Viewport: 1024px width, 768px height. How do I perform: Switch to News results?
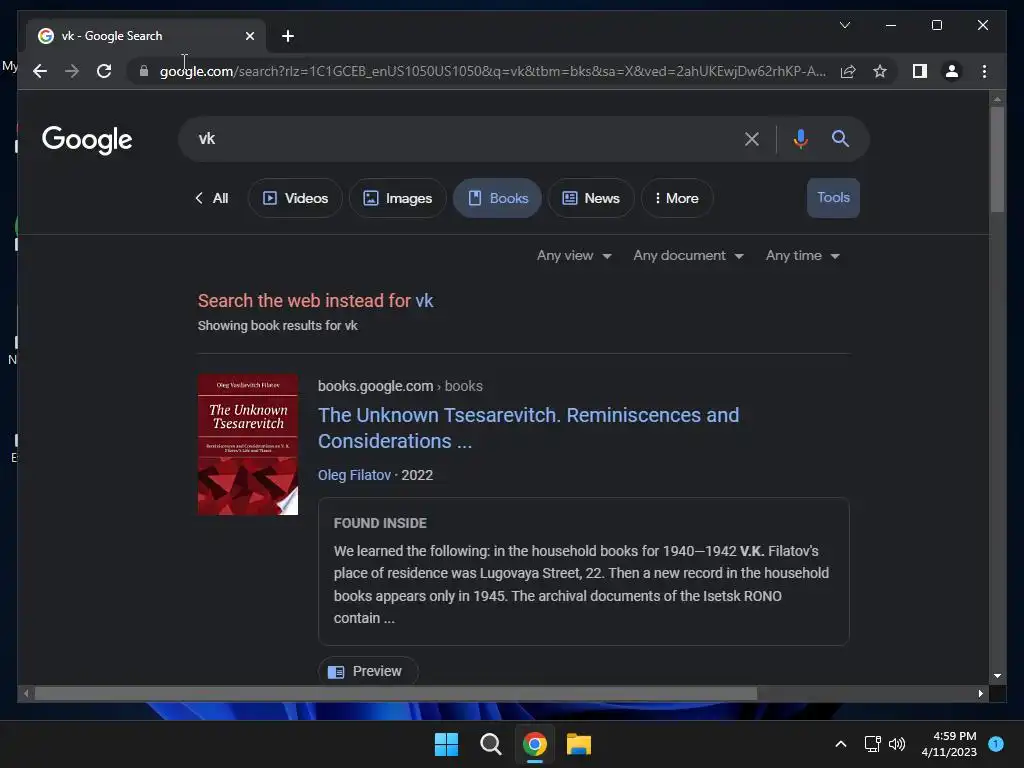coord(591,198)
